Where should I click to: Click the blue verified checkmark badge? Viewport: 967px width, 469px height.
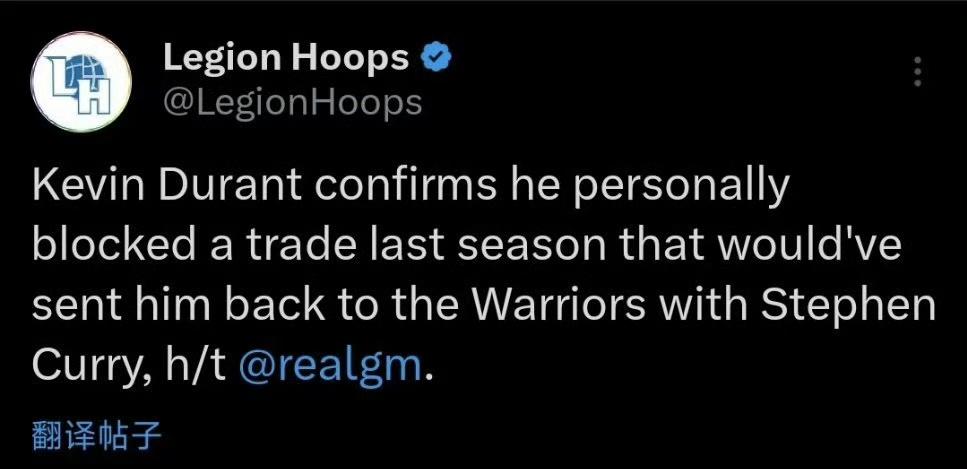click(x=436, y=59)
